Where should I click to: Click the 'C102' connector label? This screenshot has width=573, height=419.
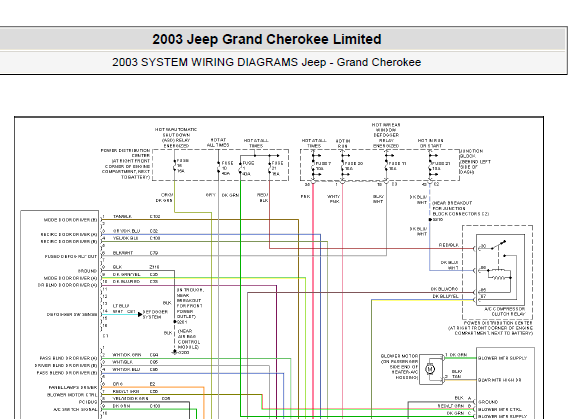155,217
